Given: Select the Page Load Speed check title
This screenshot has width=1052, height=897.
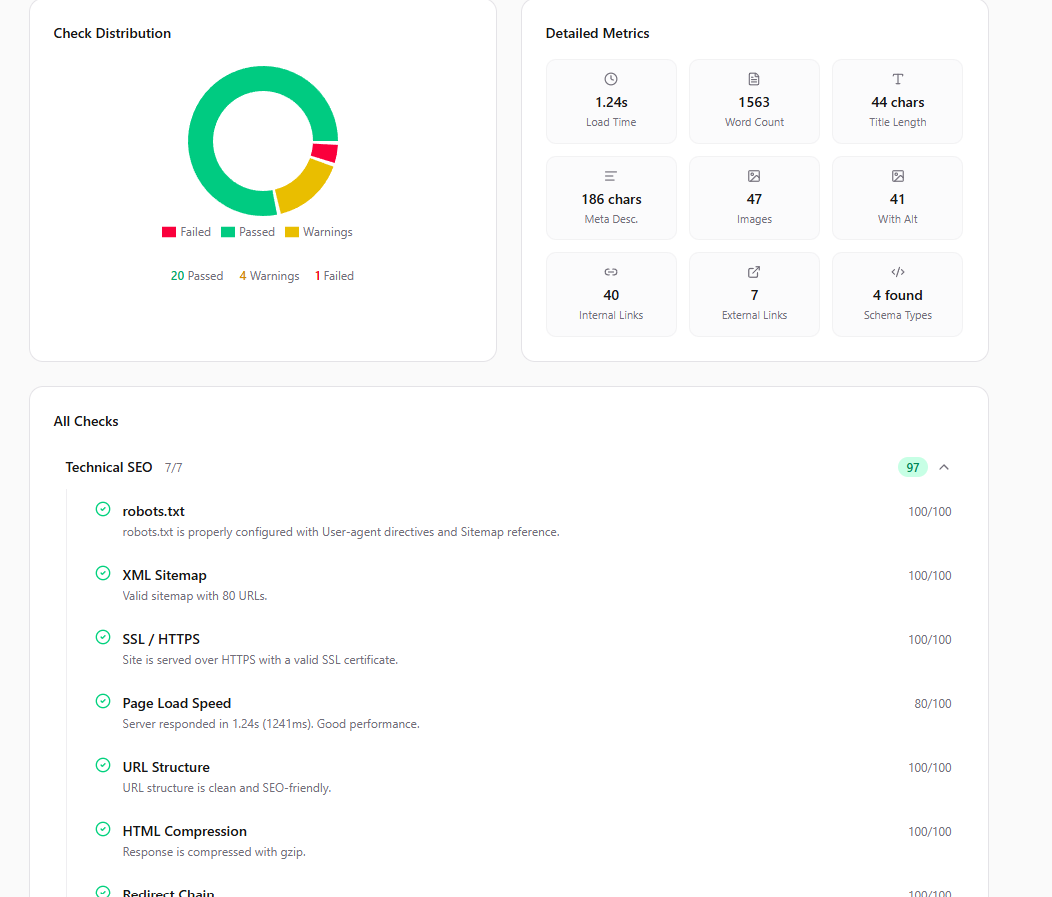Looking at the screenshot, I should coord(176,703).
